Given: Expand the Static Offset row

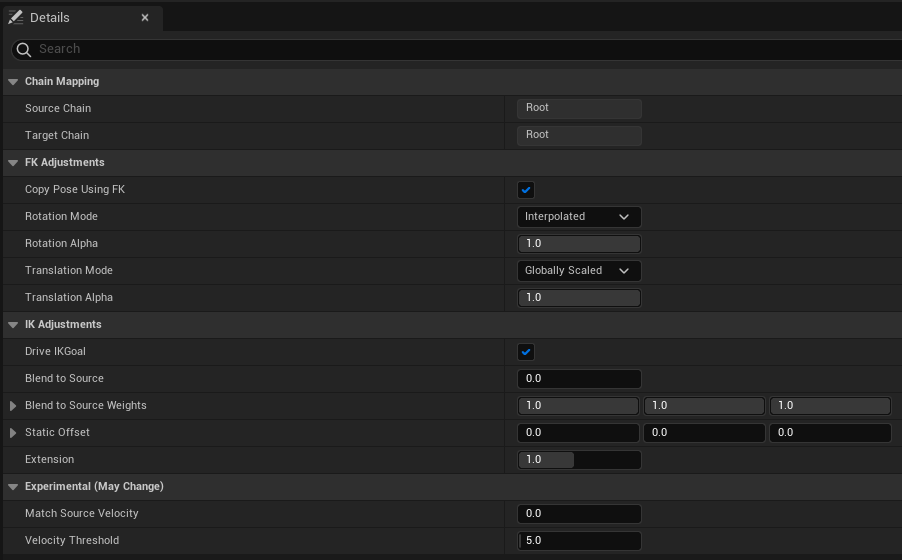Looking at the screenshot, I should click(x=13, y=433).
